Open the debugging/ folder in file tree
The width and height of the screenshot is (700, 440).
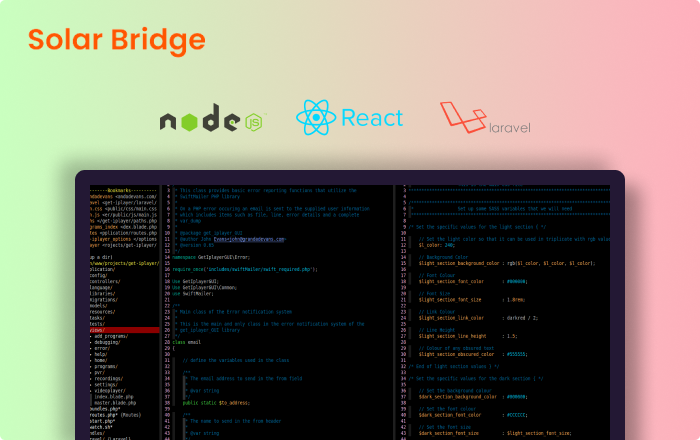[x=107, y=342]
